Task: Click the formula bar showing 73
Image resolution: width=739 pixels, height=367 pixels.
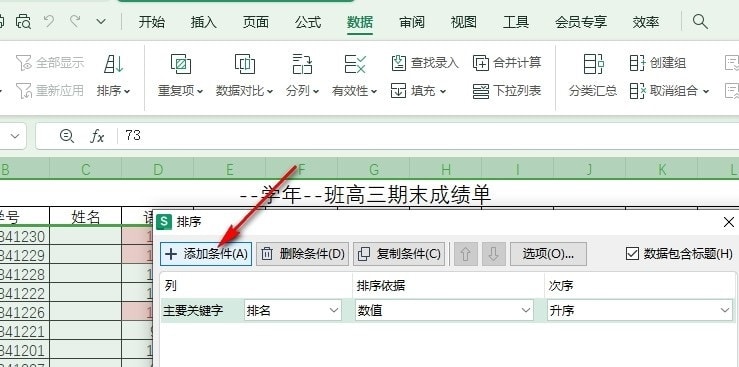Action: tap(429, 136)
